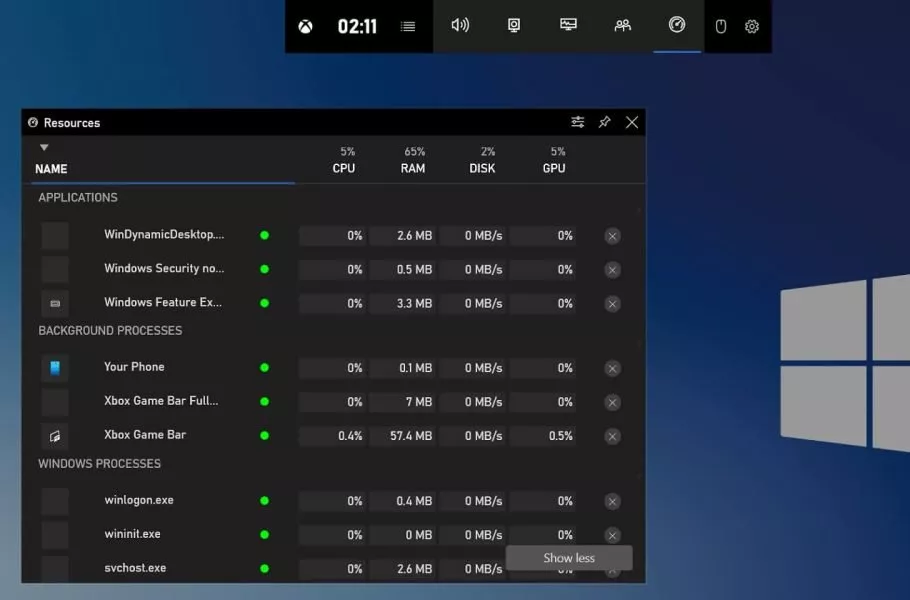Select the Windows Security no... row name
The height and width of the screenshot is (600, 910).
[x=164, y=268]
